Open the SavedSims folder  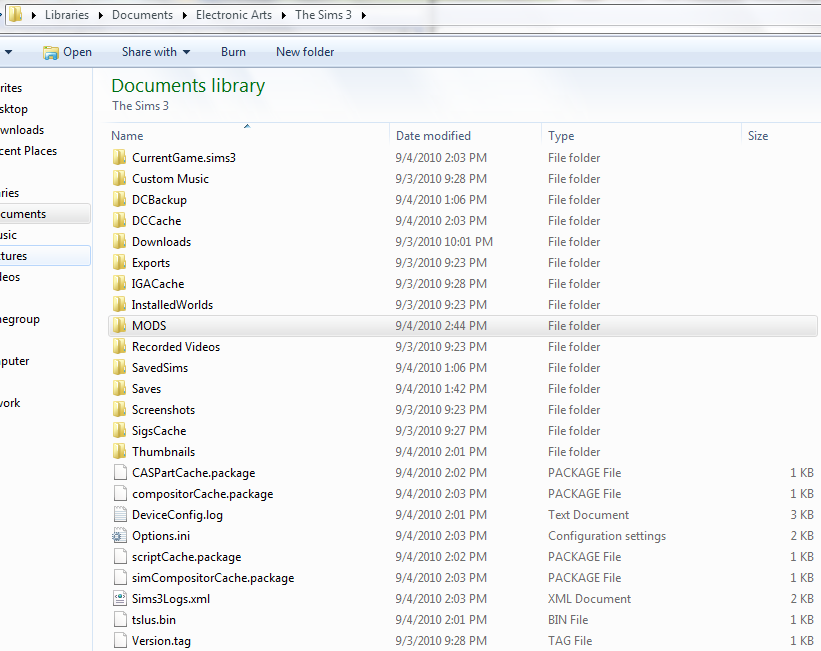click(158, 367)
